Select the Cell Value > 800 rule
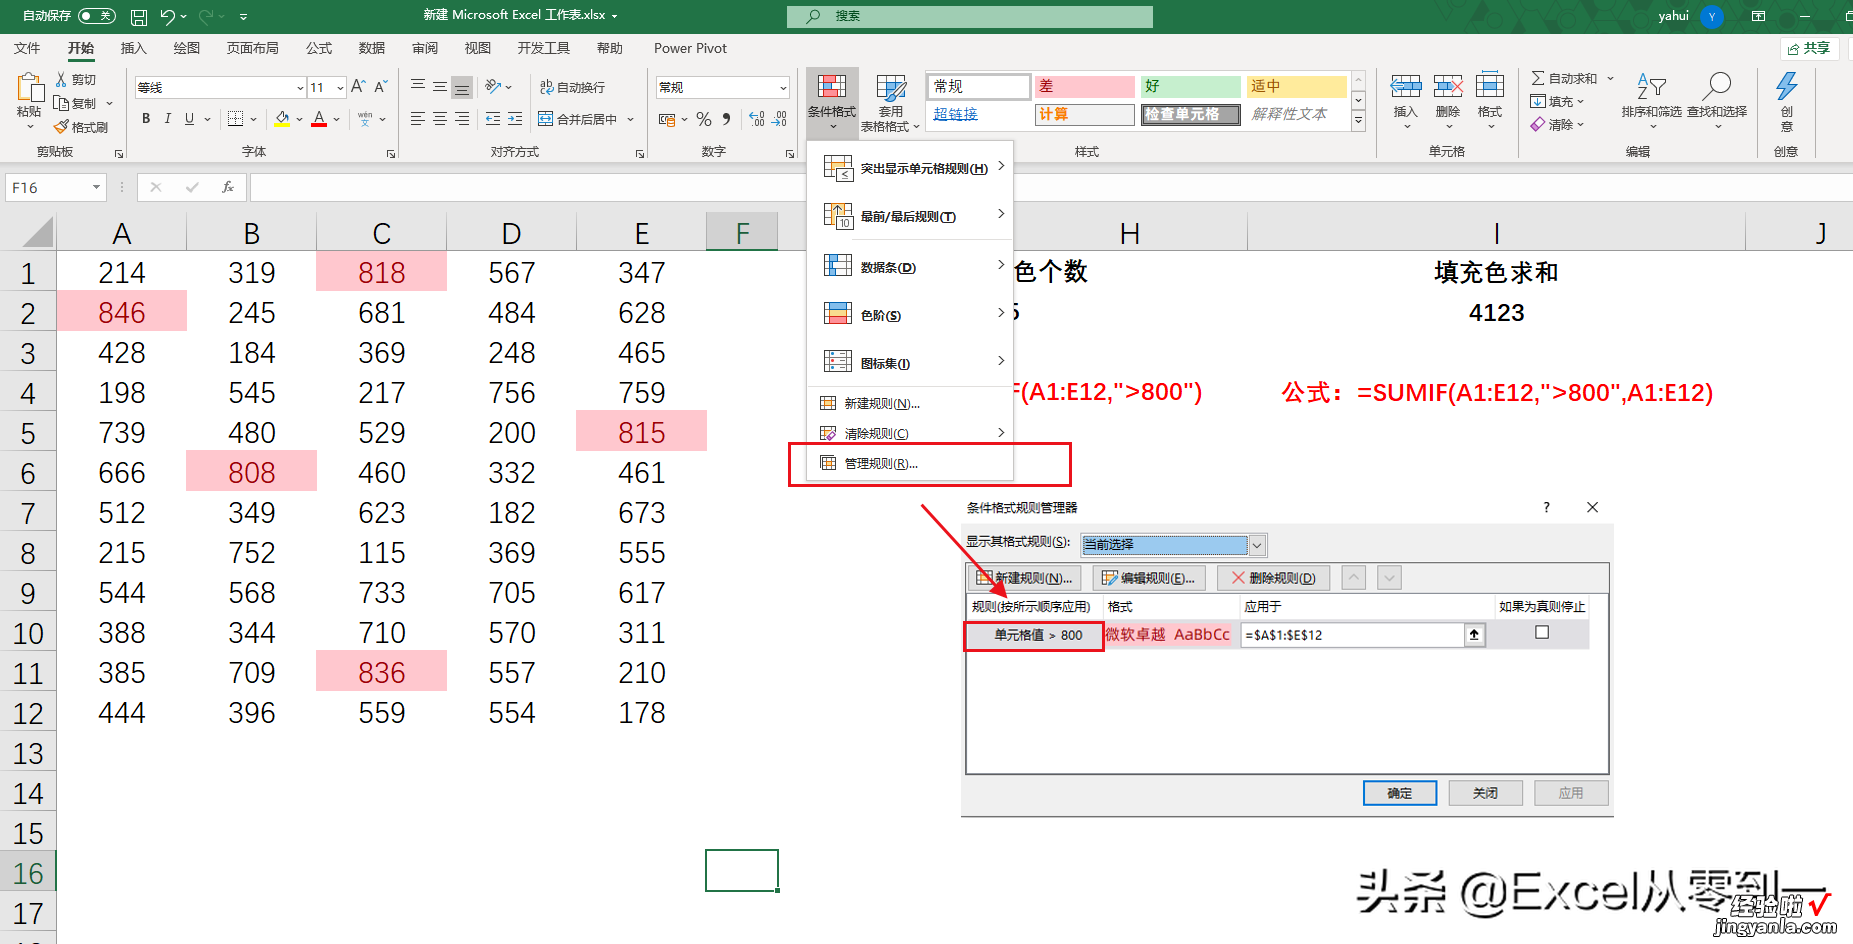 pos(1034,635)
